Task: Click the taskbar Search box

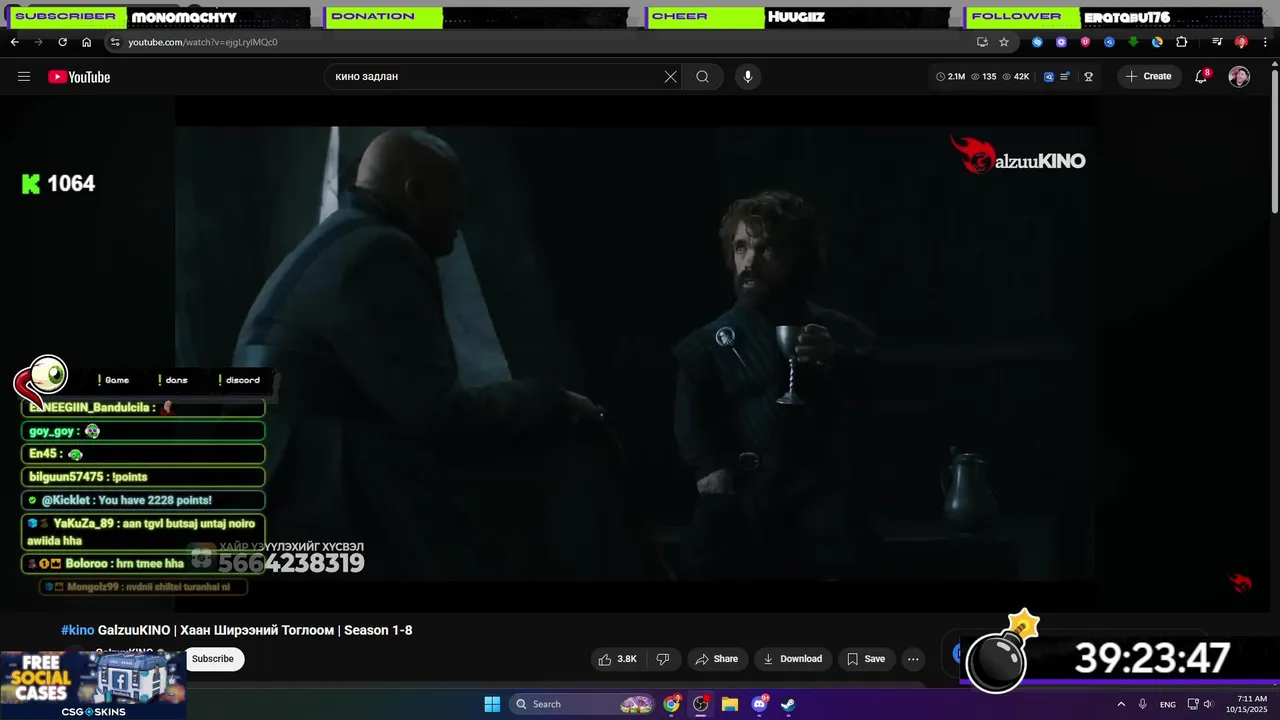Action: coord(583,704)
